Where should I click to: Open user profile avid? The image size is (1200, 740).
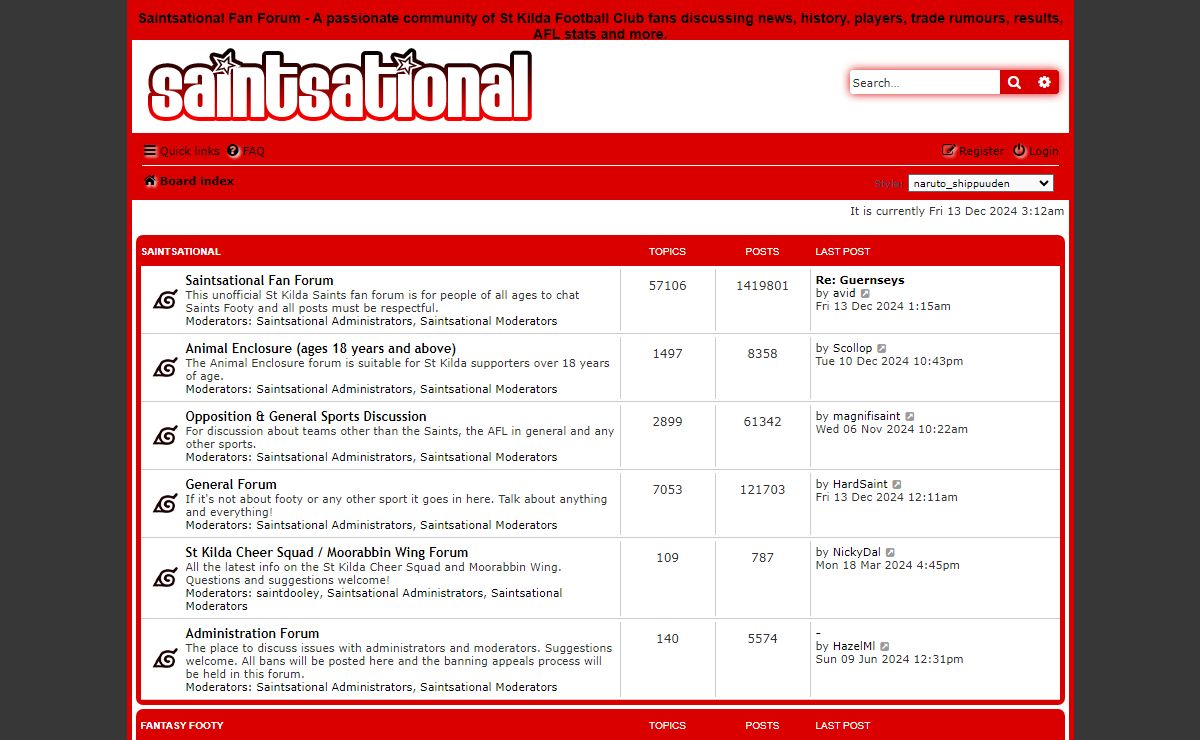coord(844,293)
